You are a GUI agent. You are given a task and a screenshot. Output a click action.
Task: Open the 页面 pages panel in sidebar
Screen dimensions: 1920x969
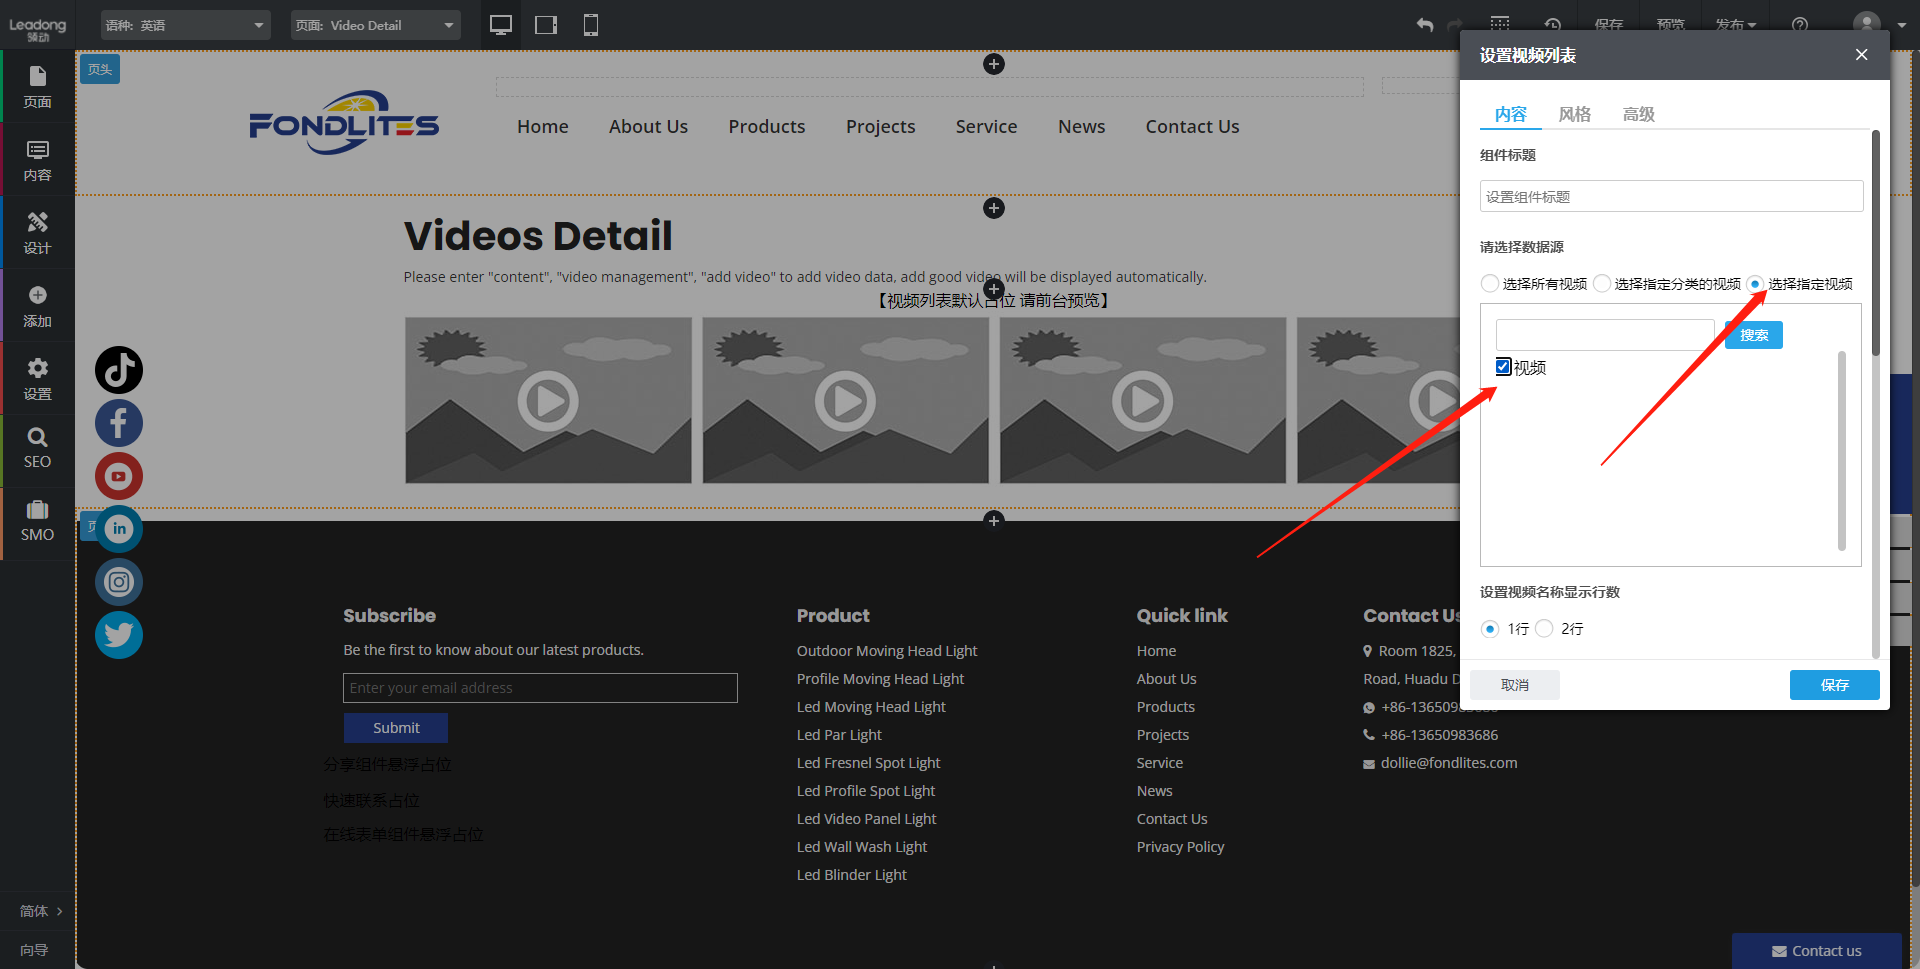pos(37,86)
